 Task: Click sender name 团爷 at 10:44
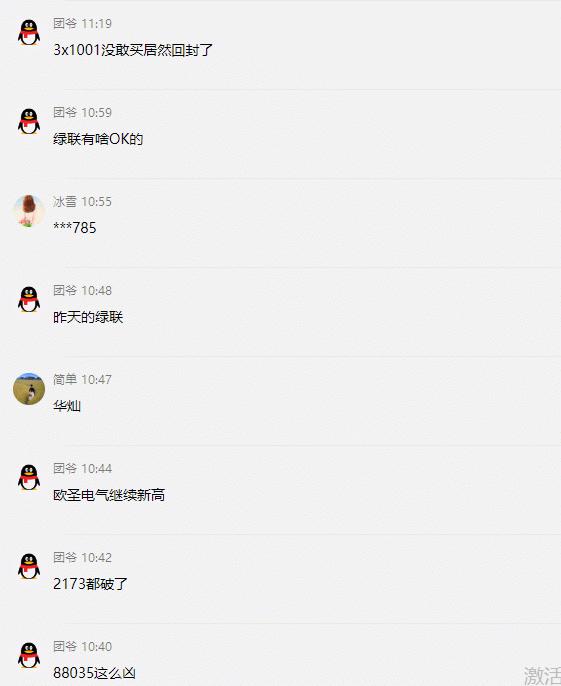click(x=65, y=469)
